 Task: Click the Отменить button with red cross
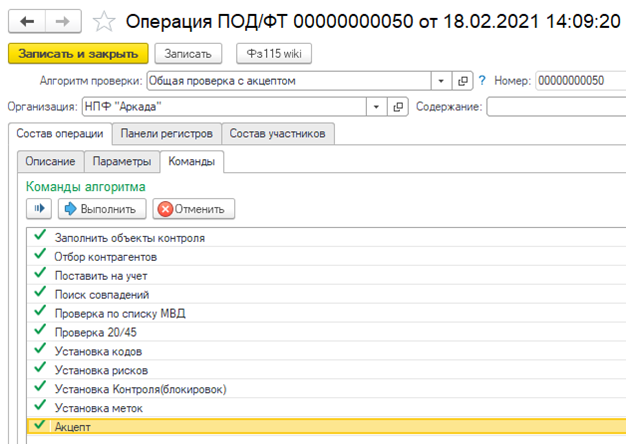[193, 209]
